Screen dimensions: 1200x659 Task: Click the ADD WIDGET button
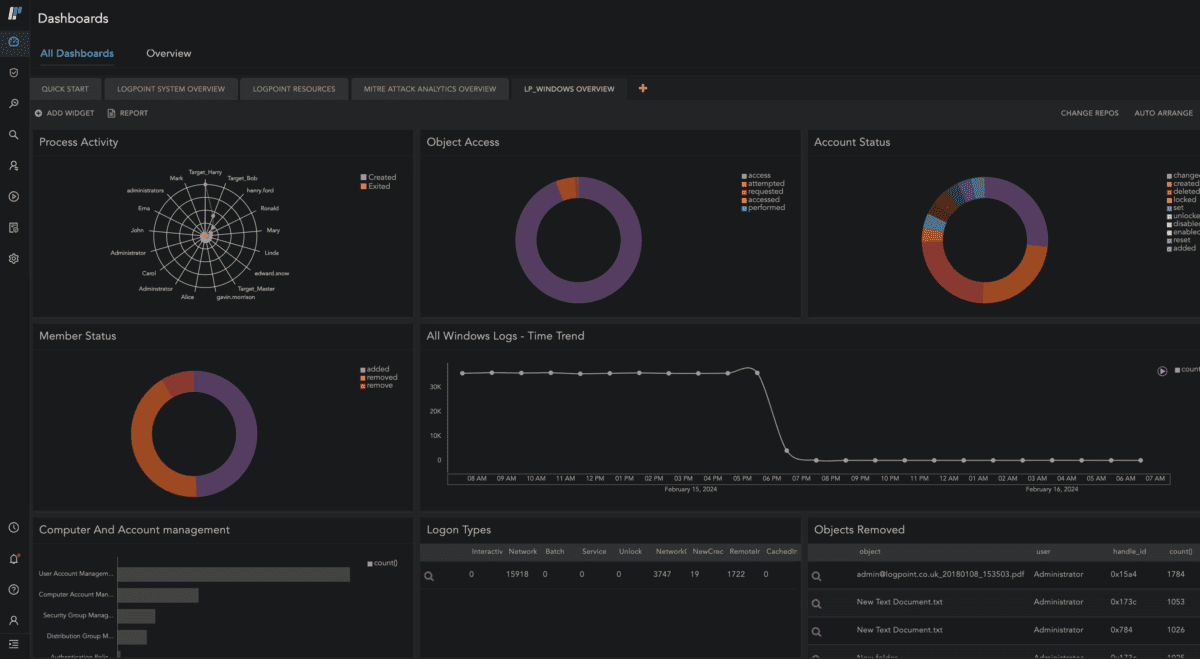point(64,113)
